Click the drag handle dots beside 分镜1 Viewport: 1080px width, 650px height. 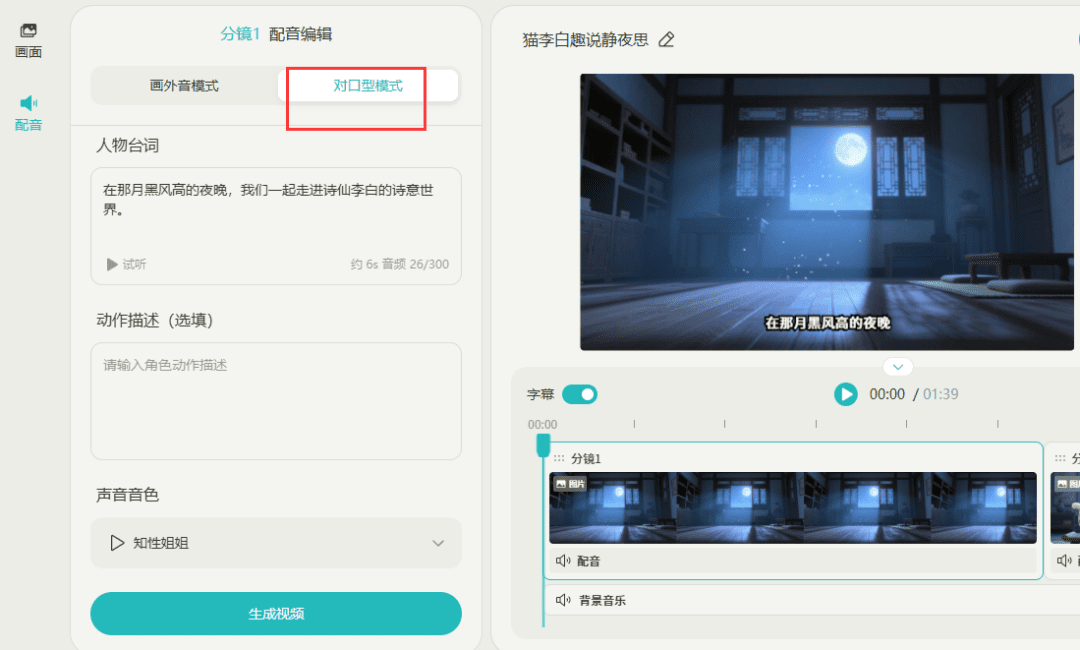(559, 459)
